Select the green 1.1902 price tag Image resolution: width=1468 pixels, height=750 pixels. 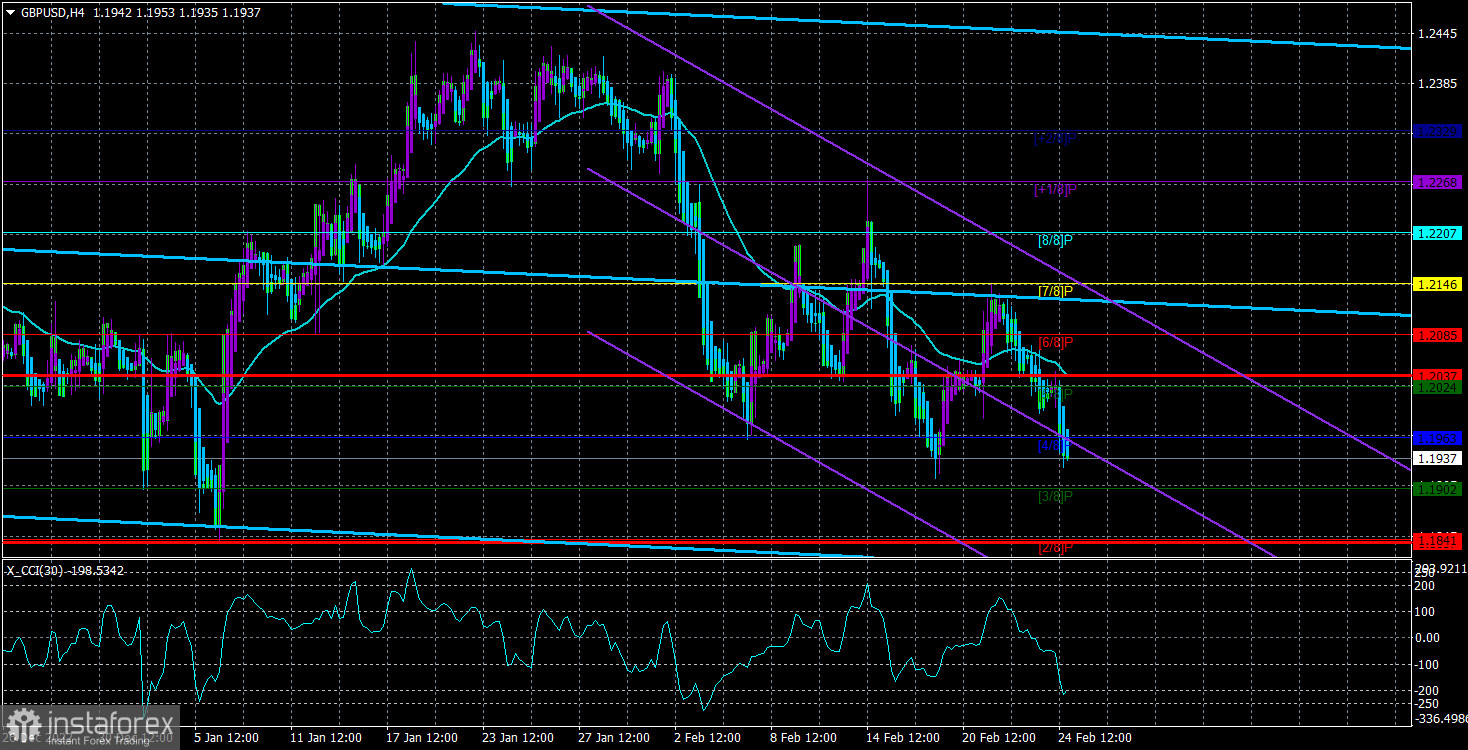[1438, 488]
